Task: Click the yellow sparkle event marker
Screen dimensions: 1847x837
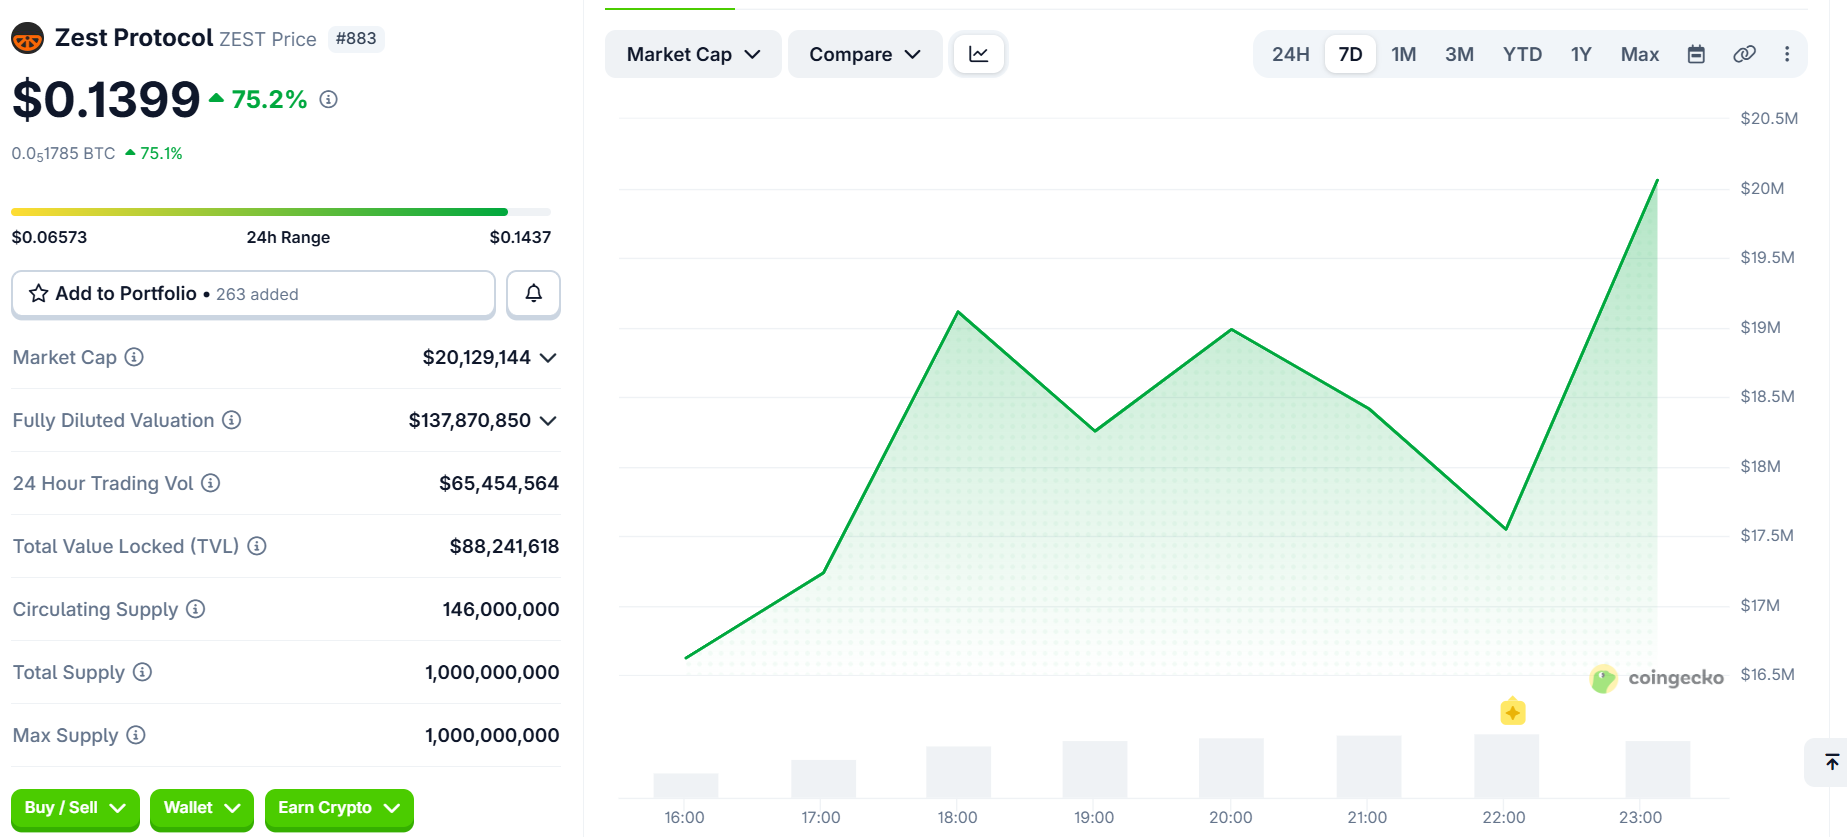Action: pos(1513,712)
